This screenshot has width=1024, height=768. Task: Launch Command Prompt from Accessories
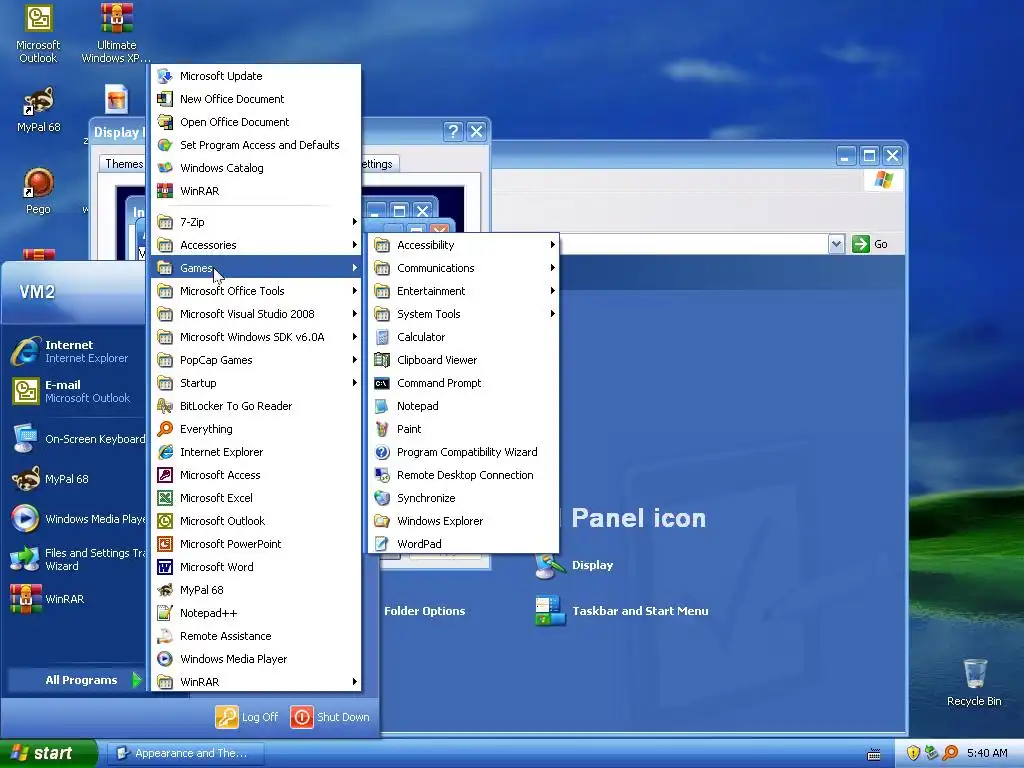[464, 383]
